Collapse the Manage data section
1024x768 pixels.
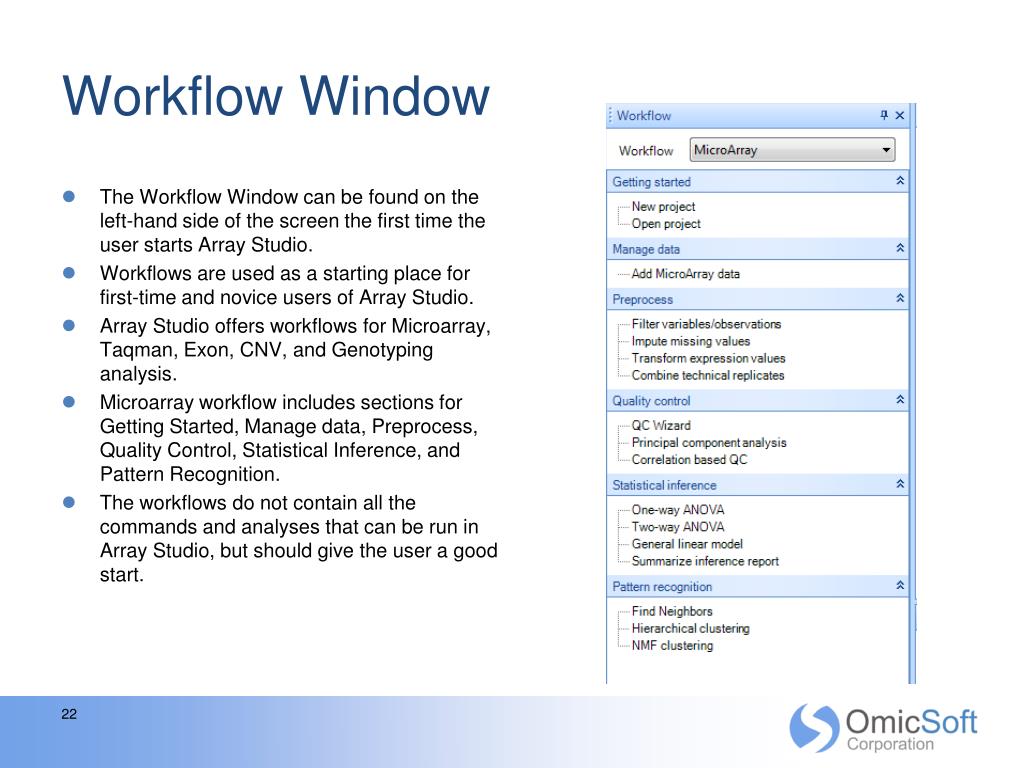[900, 248]
